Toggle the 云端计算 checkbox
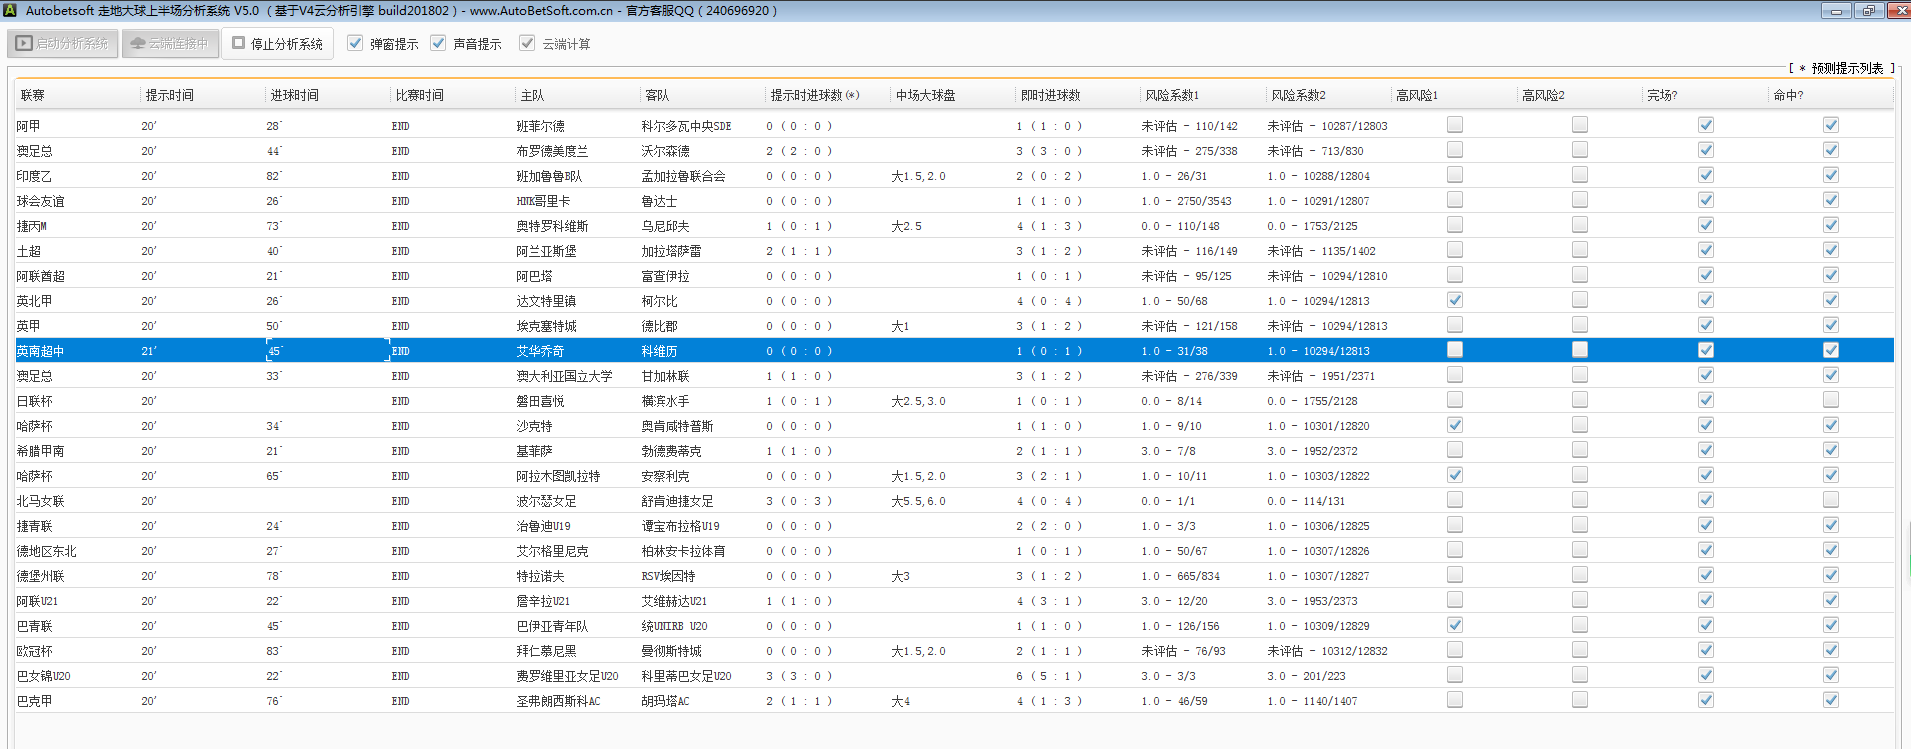 (527, 44)
